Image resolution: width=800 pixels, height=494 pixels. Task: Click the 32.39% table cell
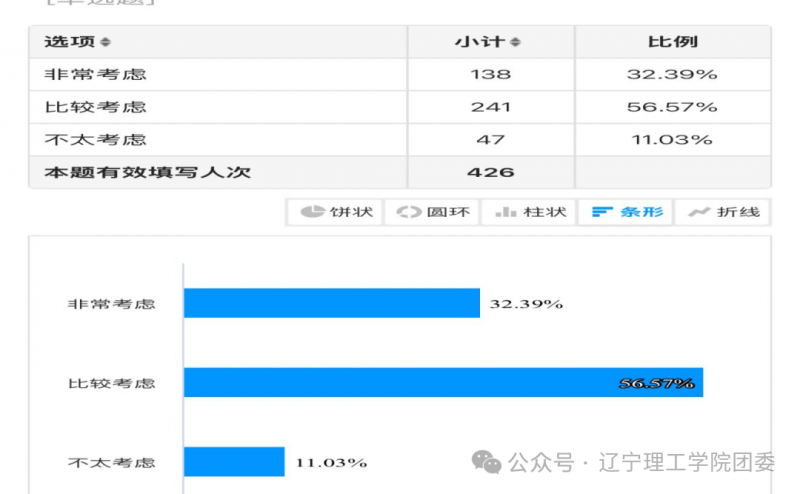point(672,75)
